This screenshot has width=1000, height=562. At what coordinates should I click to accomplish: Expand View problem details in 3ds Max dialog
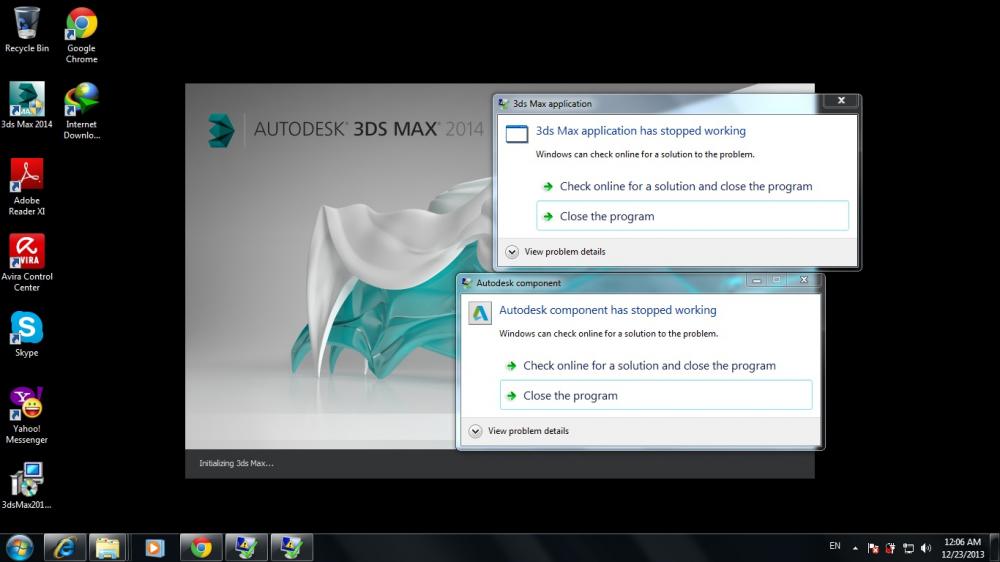coord(555,251)
